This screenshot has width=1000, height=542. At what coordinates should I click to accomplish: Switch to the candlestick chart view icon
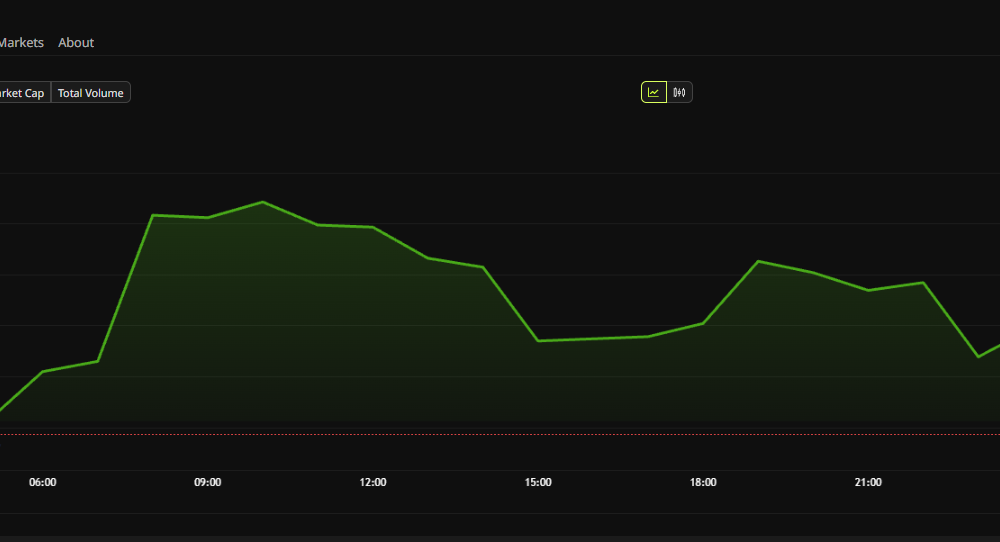click(679, 92)
